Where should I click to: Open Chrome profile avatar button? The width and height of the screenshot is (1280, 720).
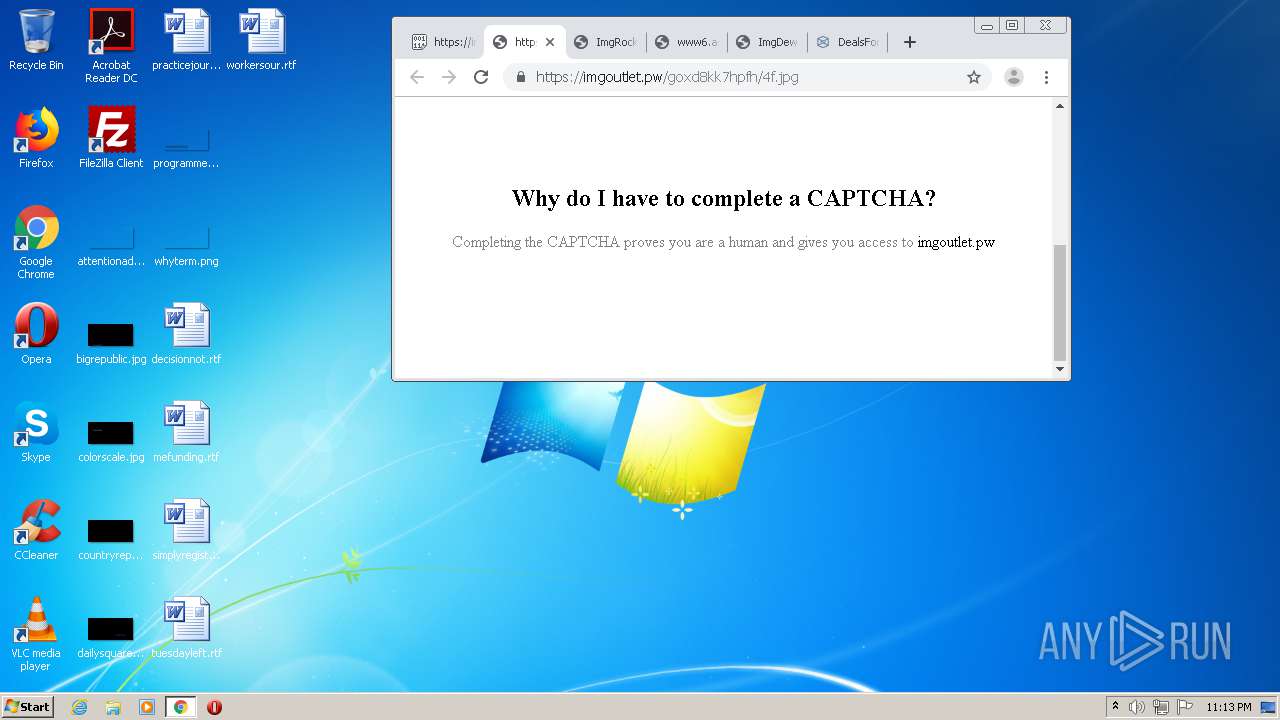click(1014, 77)
